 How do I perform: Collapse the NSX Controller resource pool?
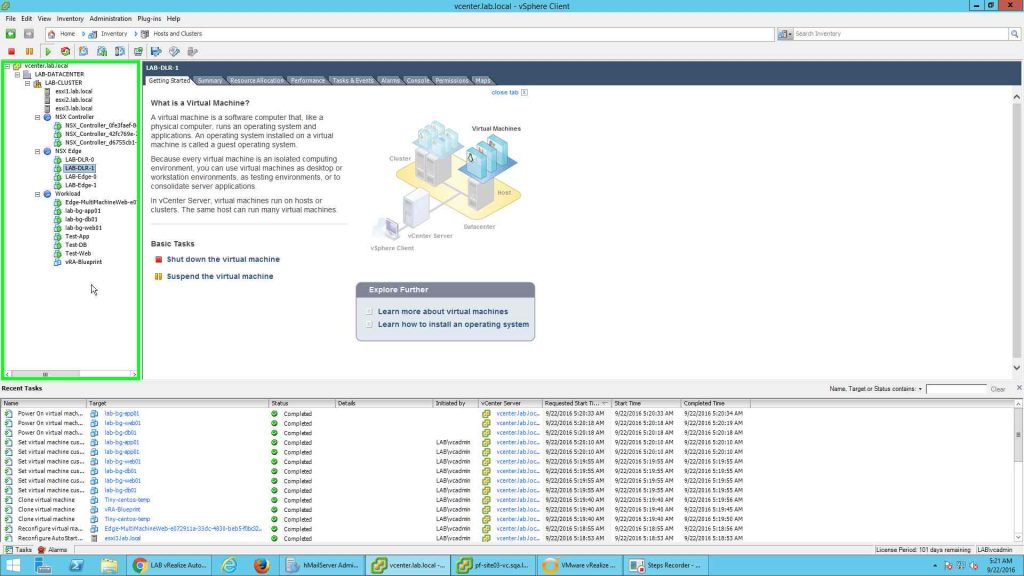click(x=38, y=117)
